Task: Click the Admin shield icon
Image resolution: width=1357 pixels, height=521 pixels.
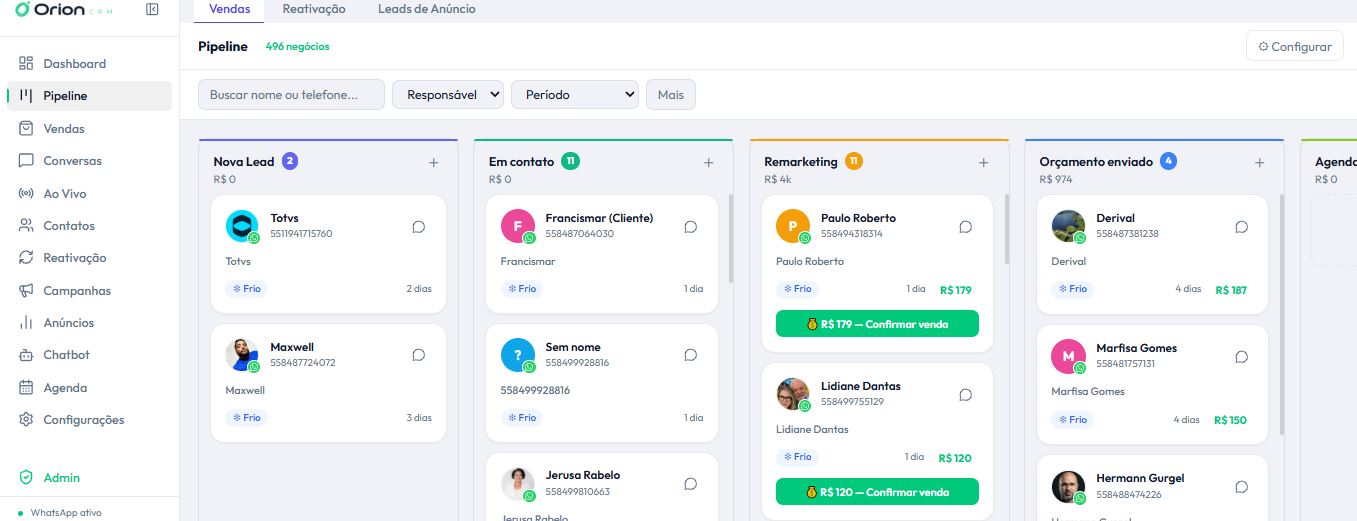Action: click(26, 478)
